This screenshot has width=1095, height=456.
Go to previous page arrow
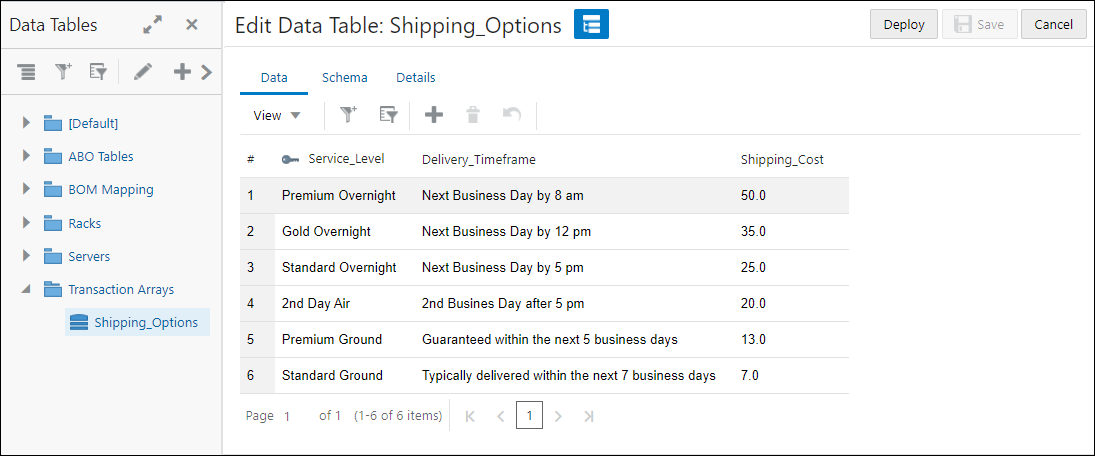point(500,416)
